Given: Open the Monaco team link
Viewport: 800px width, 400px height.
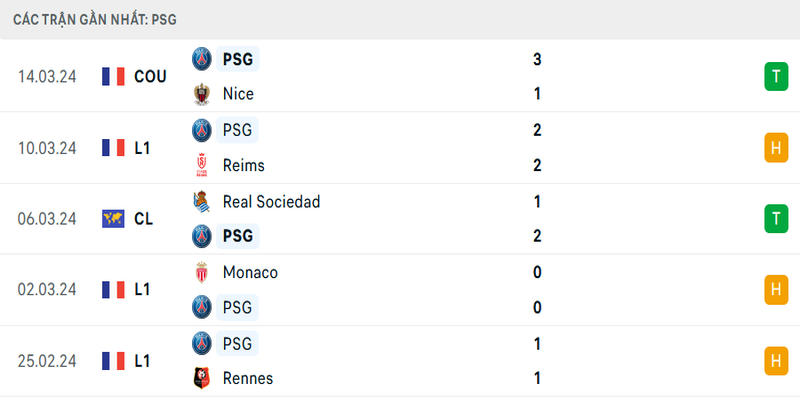Looking at the screenshot, I should point(251,272).
